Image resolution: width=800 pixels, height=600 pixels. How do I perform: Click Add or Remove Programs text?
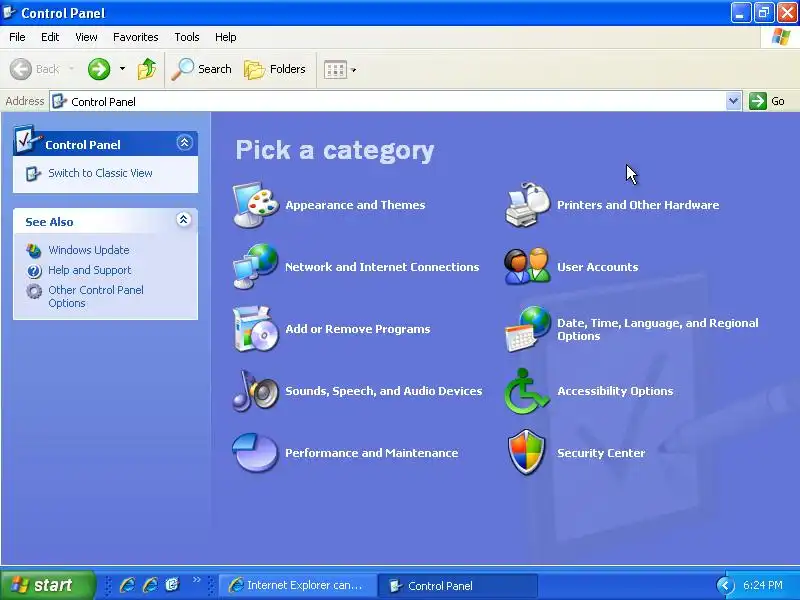tap(358, 329)
